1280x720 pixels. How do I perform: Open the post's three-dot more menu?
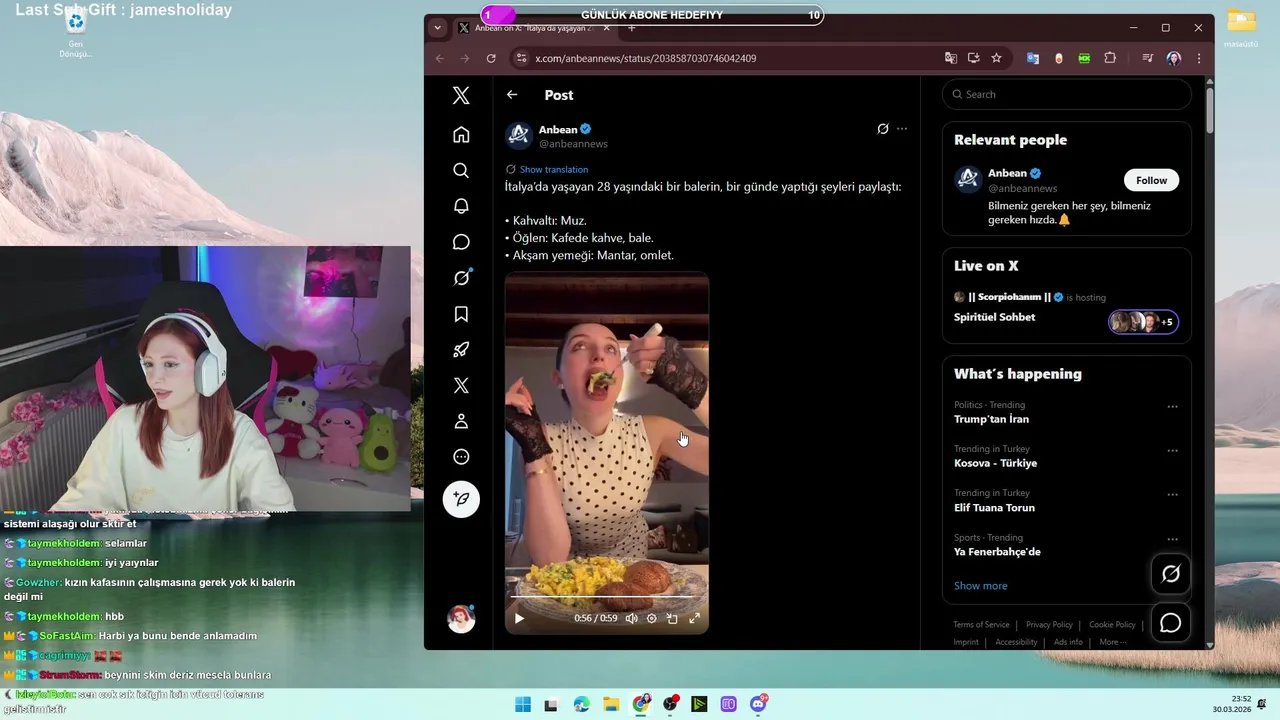pyautogui.click(x=902, y=129)
